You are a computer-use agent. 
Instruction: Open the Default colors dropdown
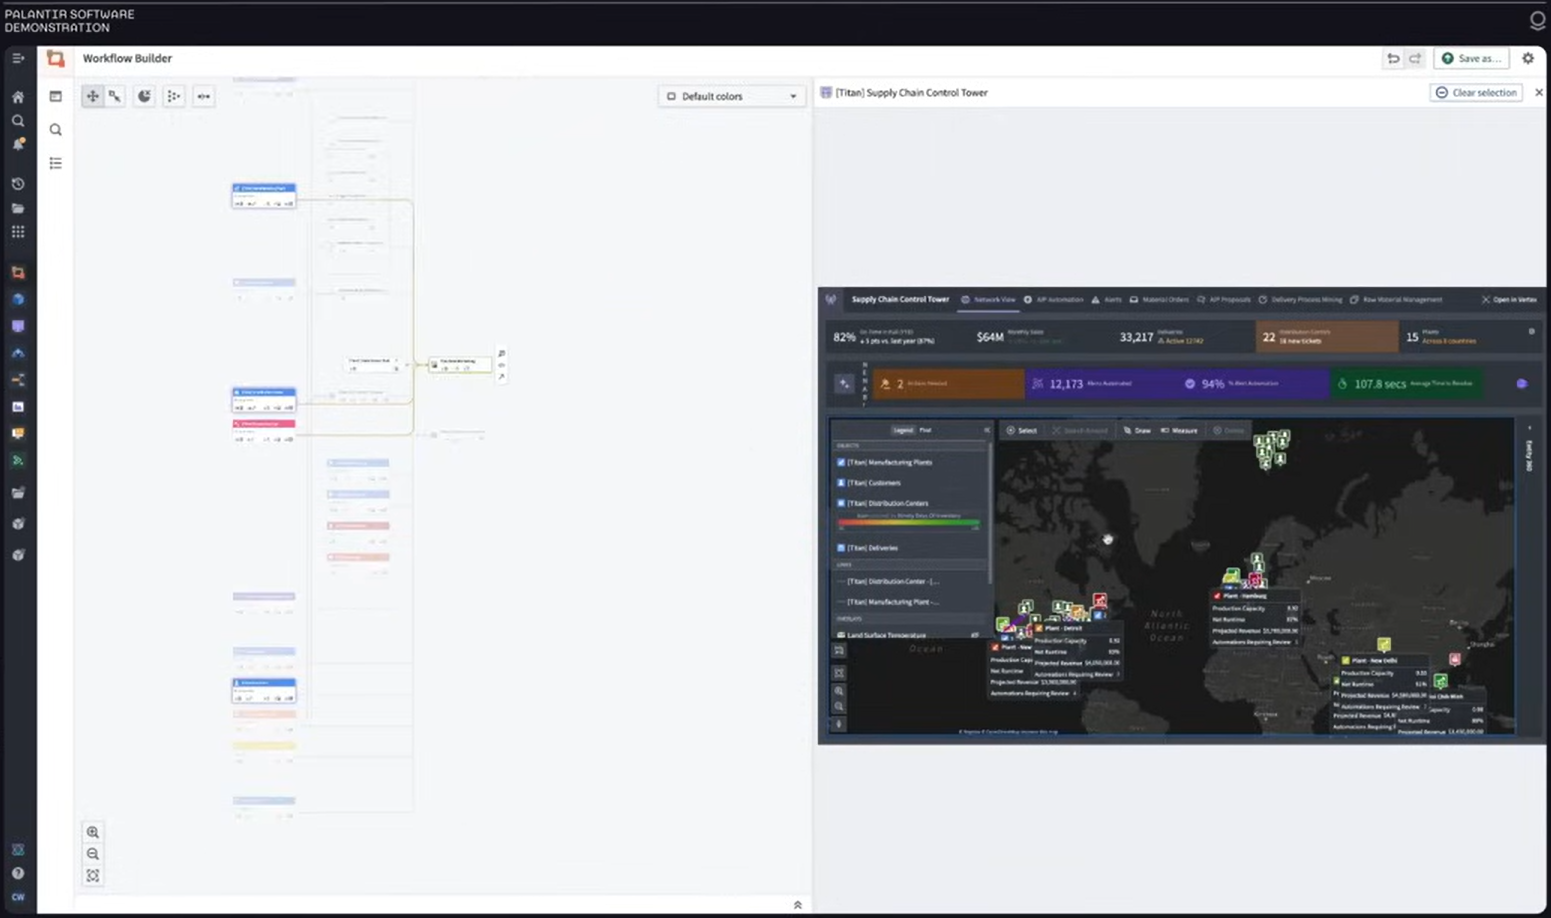coord(732,96)
